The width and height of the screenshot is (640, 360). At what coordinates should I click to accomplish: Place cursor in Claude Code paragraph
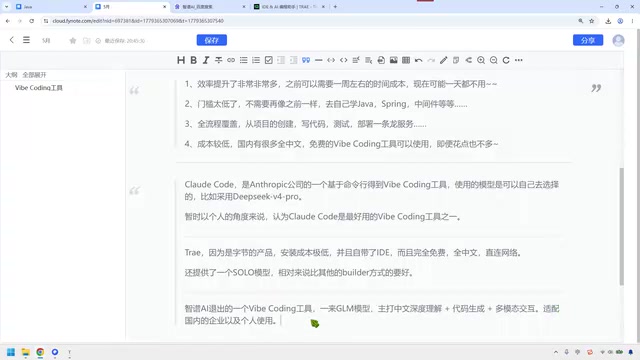click(371, 190)
